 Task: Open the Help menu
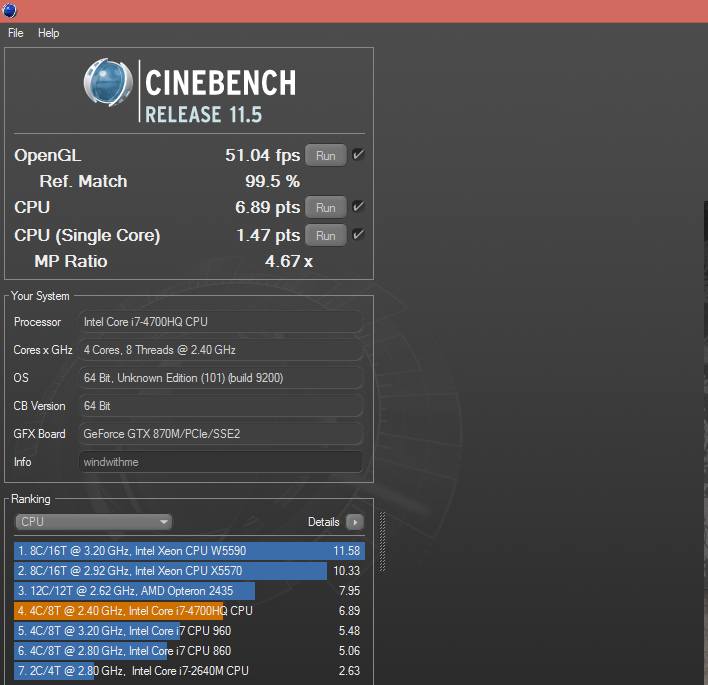(x=48, y=33)
